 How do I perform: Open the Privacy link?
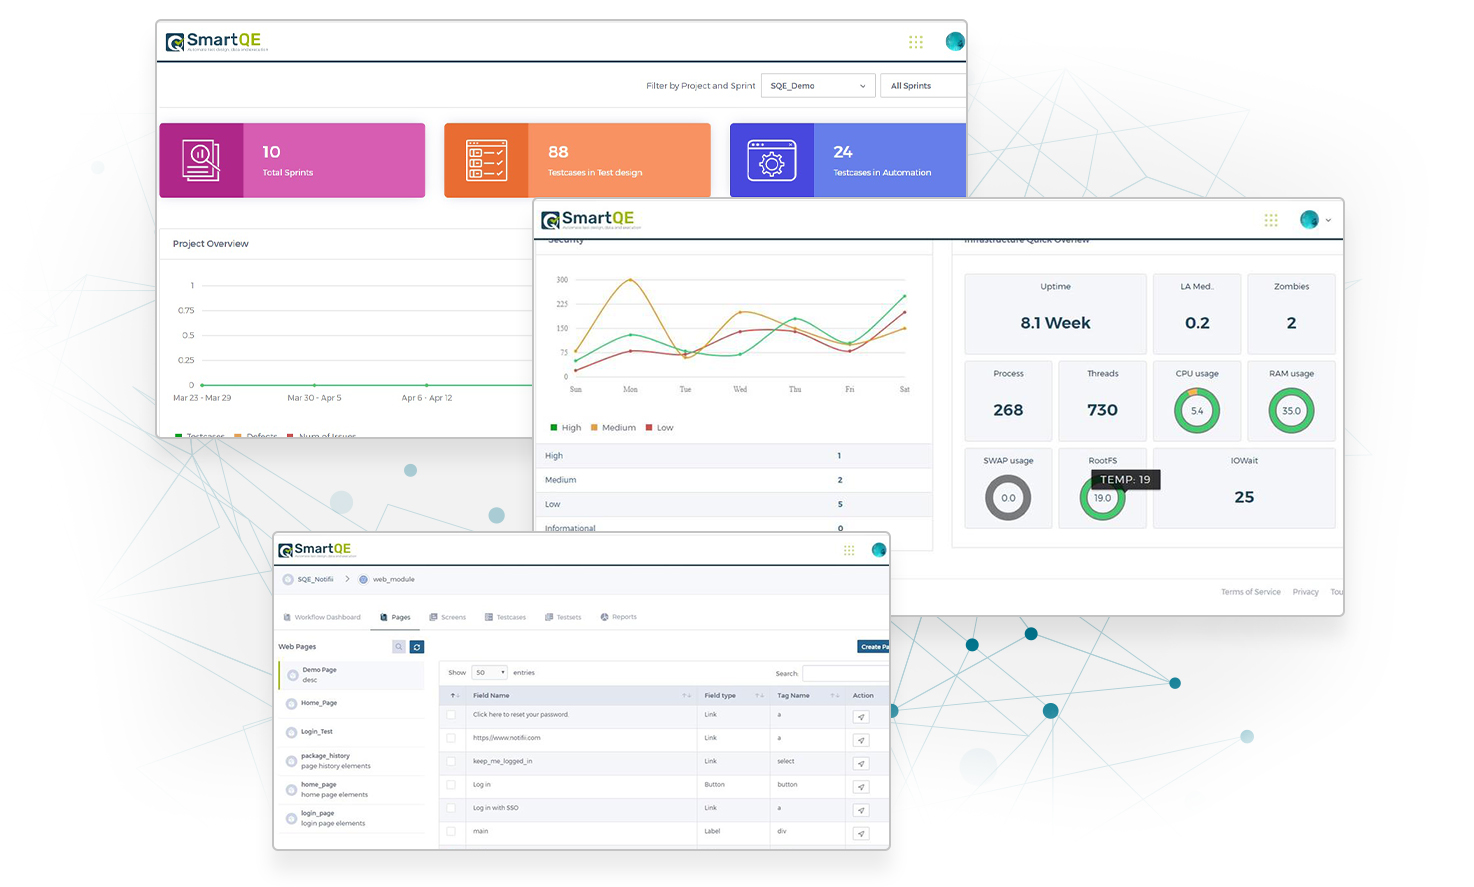click(x=1305, y=592)
